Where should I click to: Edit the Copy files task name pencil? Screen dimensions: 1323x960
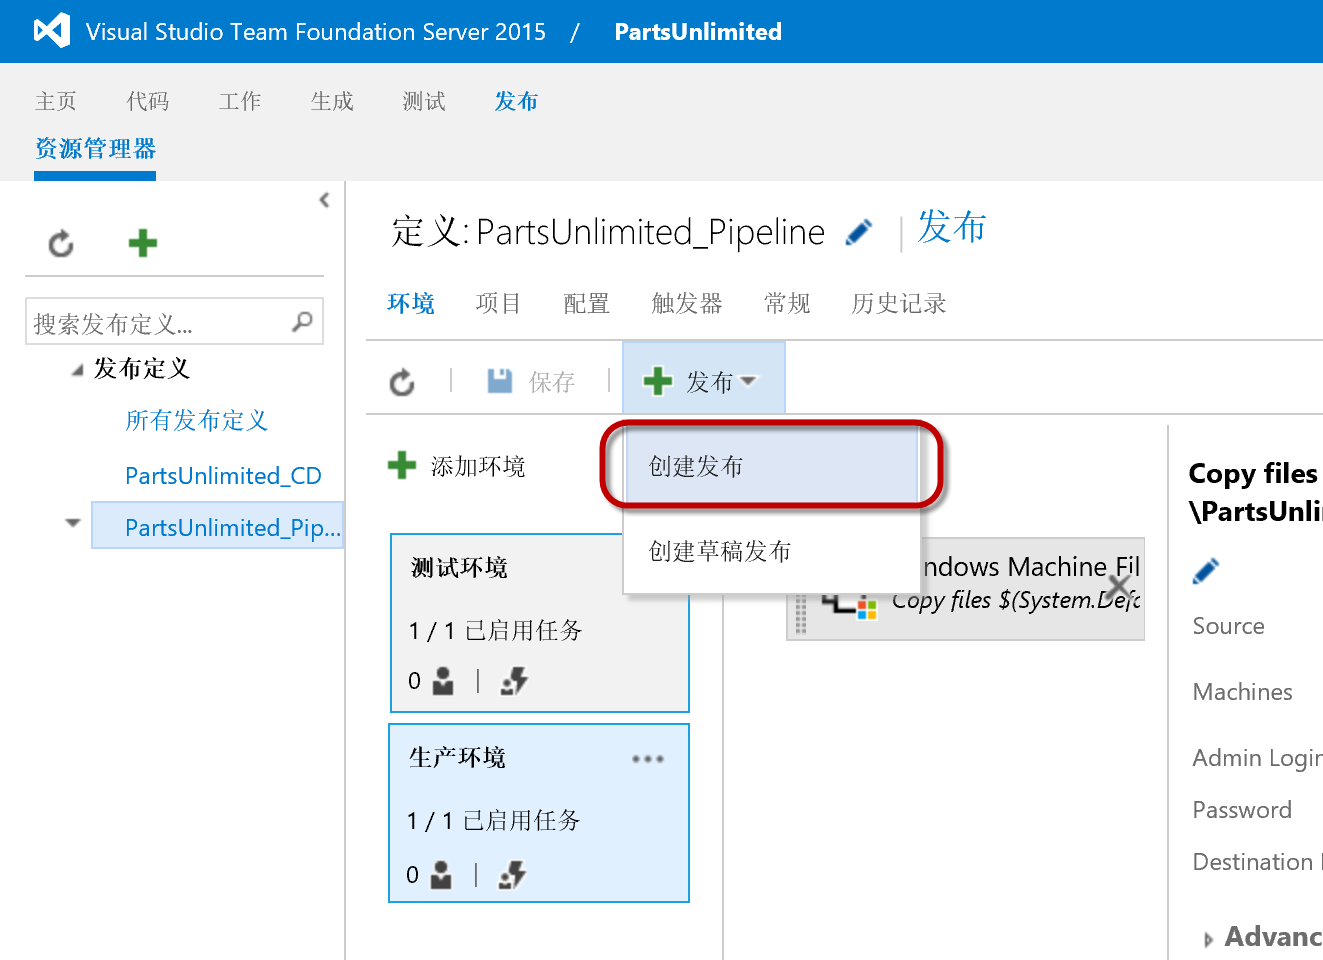(x=1207, y=571)
